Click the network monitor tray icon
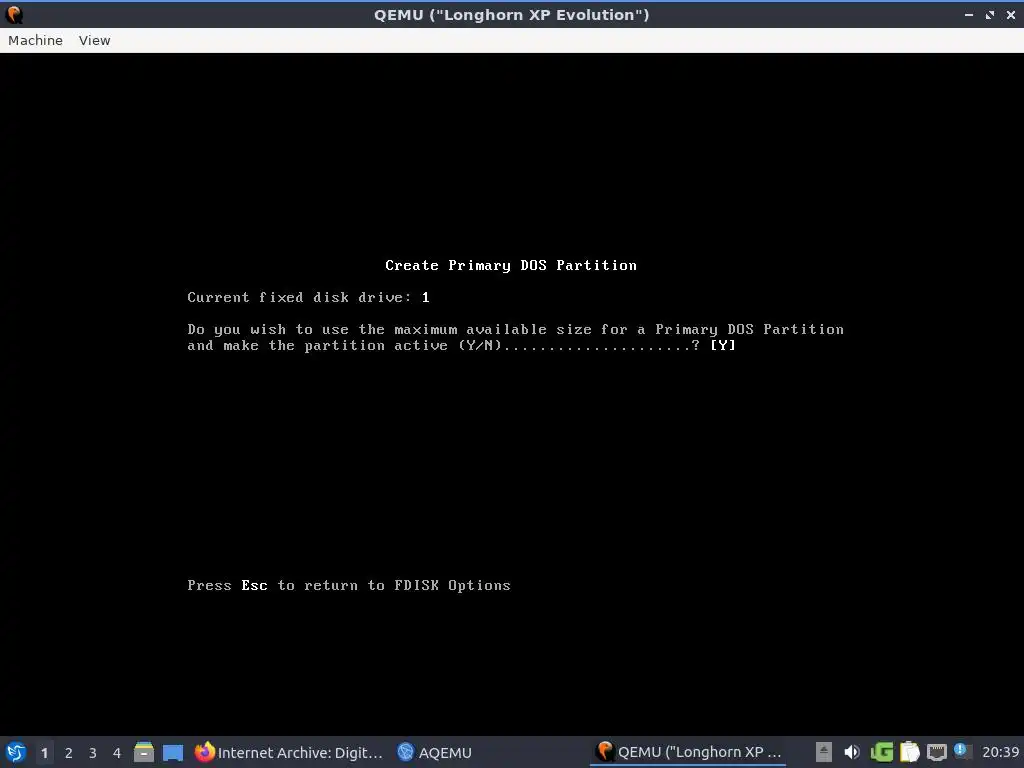This screenshot has height=768, width=1024. (x=937, y=752)
